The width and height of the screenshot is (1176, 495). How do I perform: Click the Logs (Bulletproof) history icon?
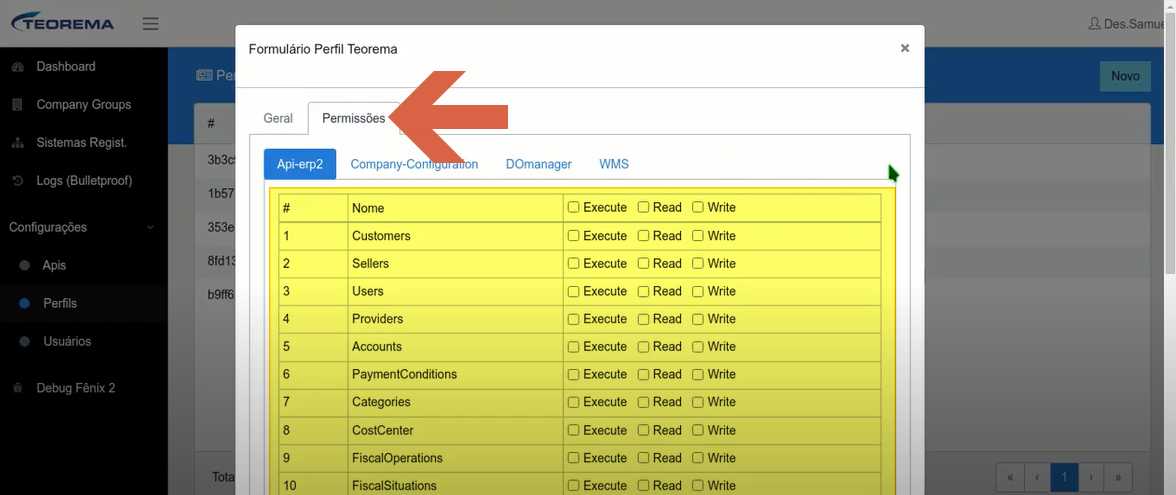[17, 182]
